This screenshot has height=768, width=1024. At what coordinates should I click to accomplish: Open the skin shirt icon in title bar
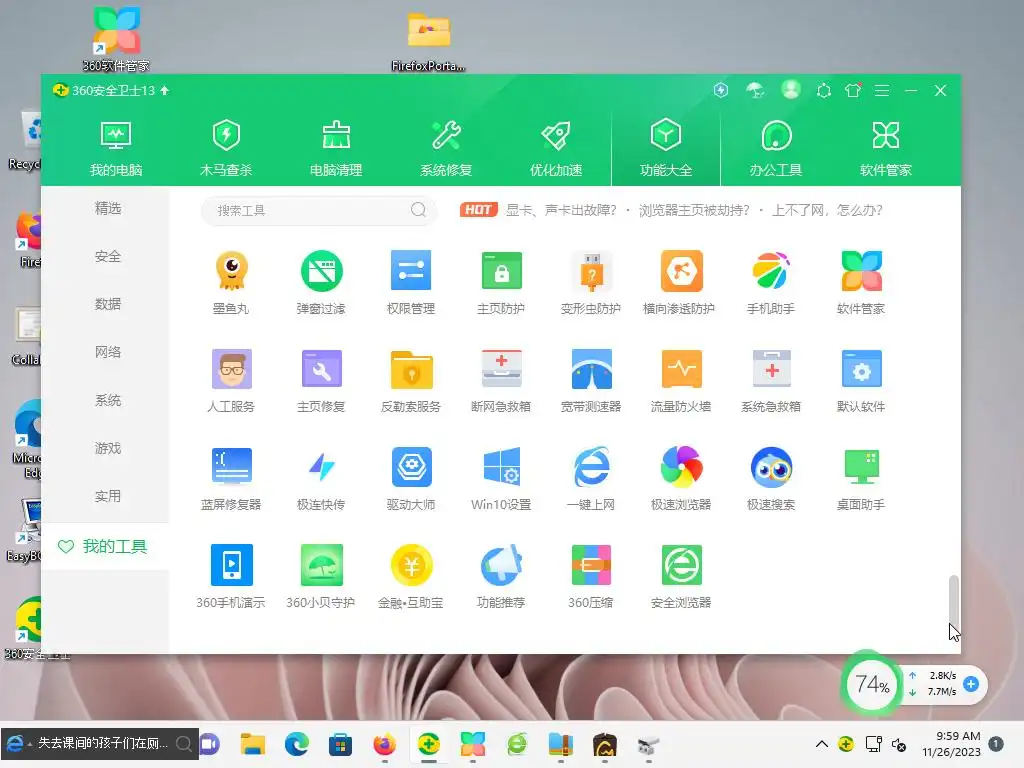(853, 90)
